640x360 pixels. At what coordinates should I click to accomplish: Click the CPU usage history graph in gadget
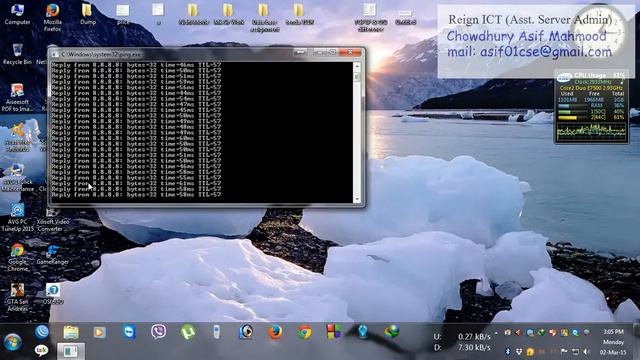(x=591, y=132)
